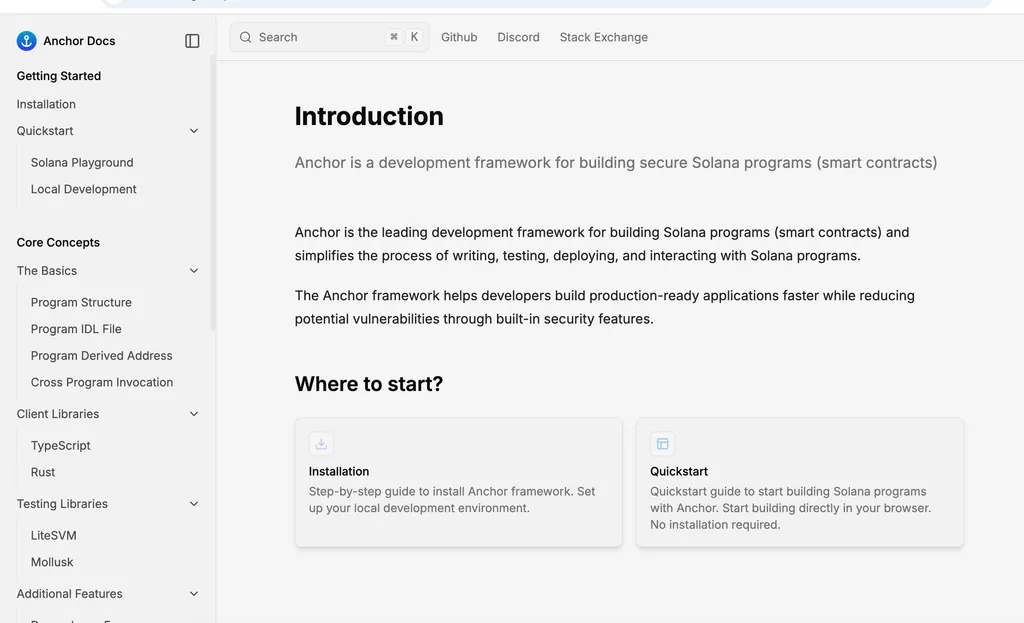Open Quickstart in the sidebar

pyautogui.click(x=44, y=131)
